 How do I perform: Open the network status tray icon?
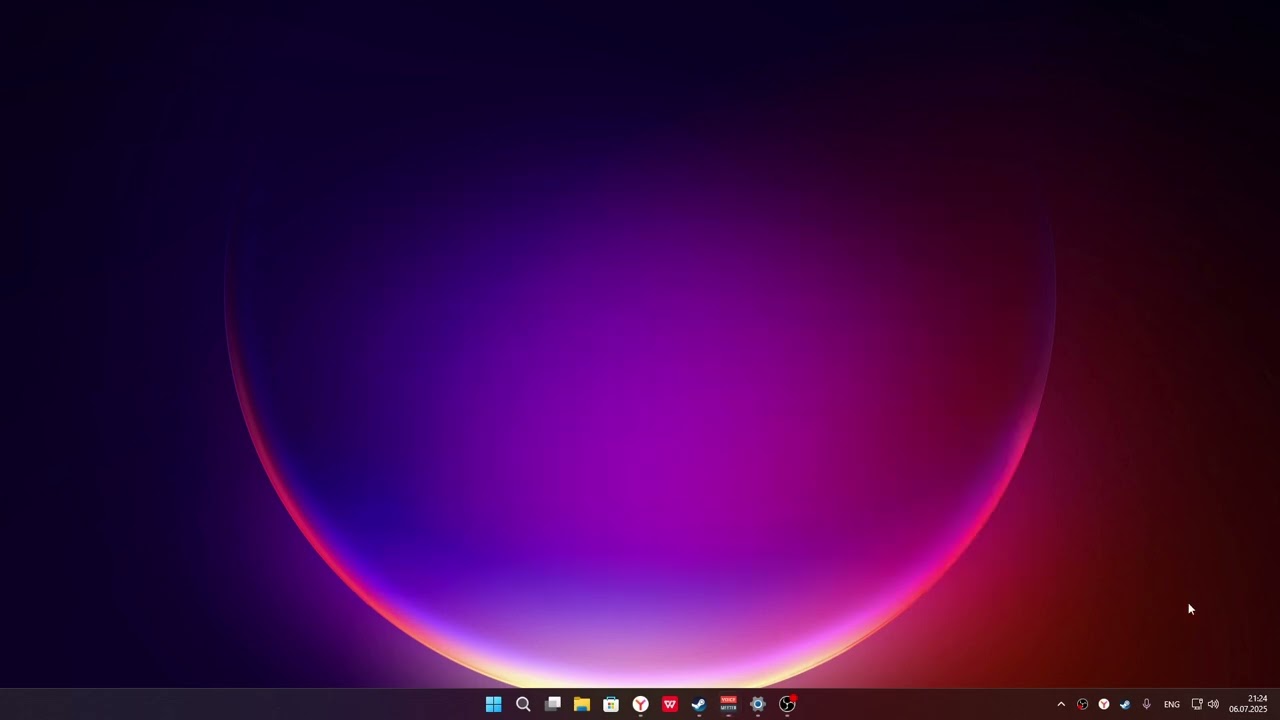click(x=1197, y=704)
